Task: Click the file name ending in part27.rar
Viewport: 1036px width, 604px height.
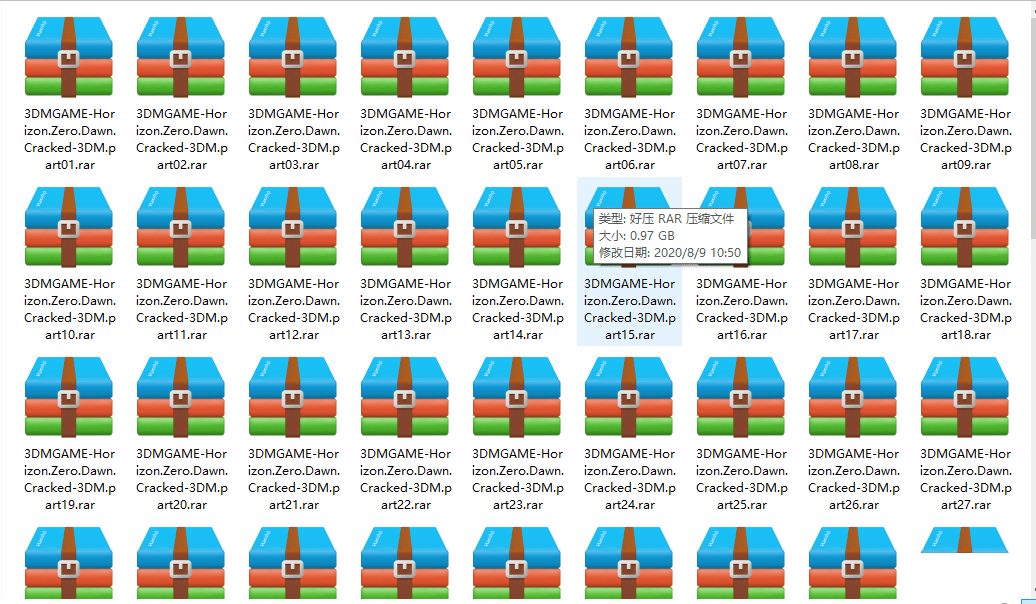Action: [x=966, y=479]
